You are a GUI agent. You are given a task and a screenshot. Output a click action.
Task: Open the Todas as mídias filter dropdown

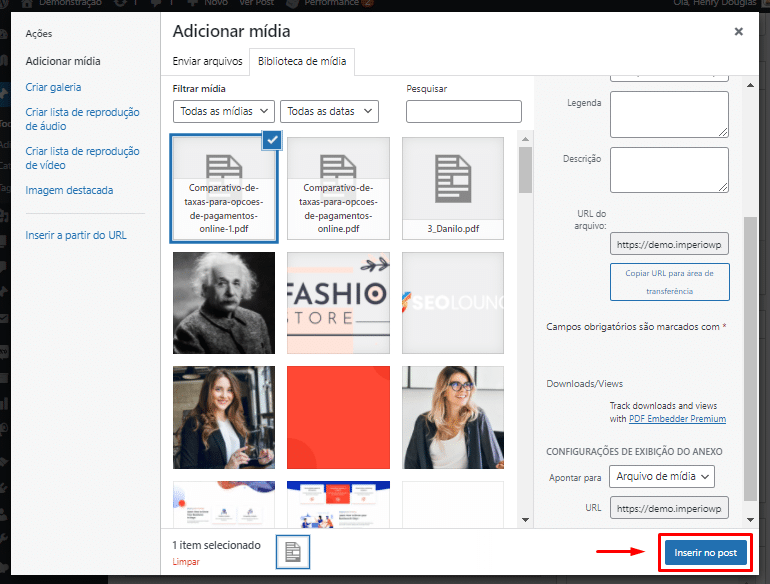pyautogui.click(x=224, y=111)
